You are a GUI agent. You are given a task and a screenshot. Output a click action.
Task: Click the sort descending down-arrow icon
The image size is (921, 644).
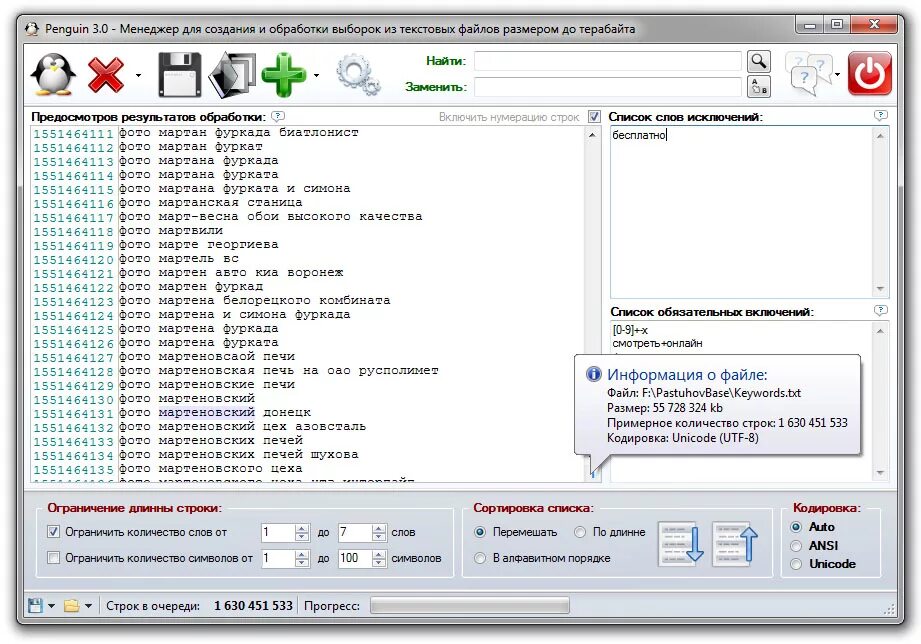(x=680, y=544)
